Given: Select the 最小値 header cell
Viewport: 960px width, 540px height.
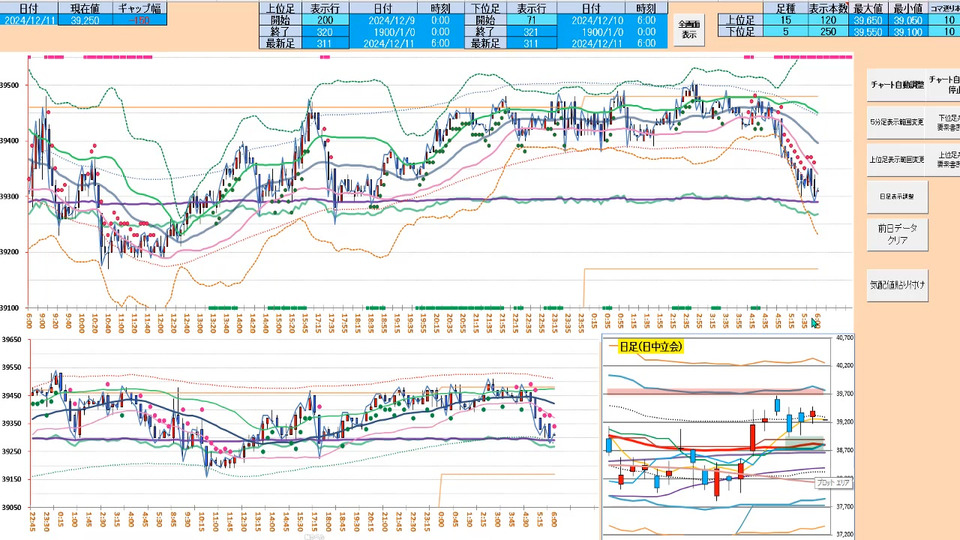Looking at the screenshot, I should (x=908, y=9).
